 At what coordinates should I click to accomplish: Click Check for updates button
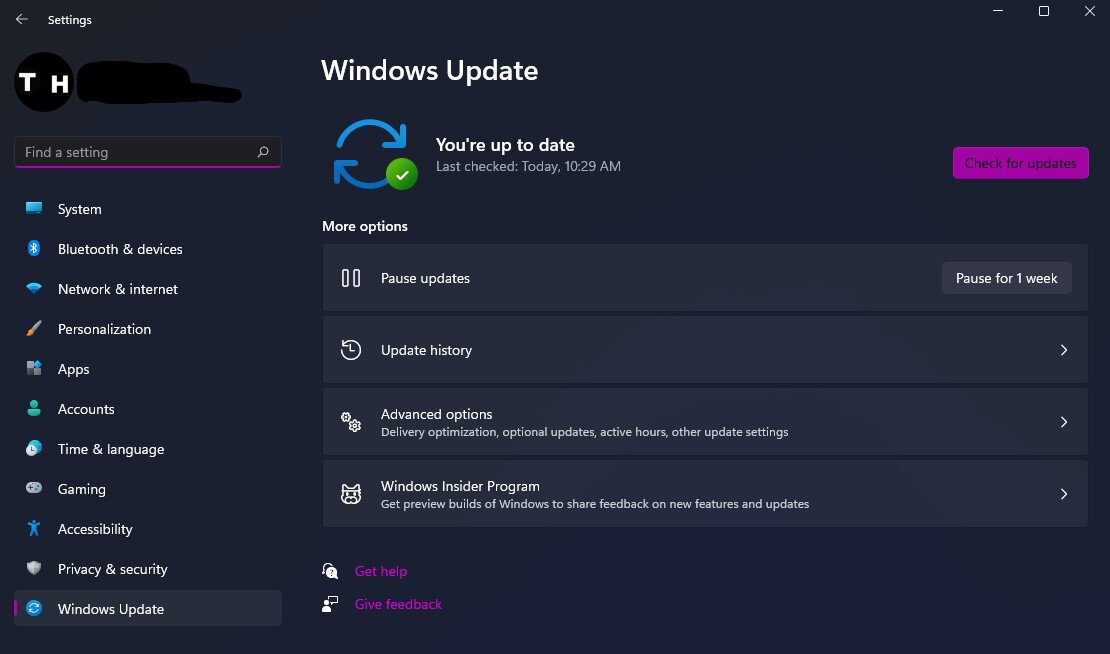click(1020, 163)
